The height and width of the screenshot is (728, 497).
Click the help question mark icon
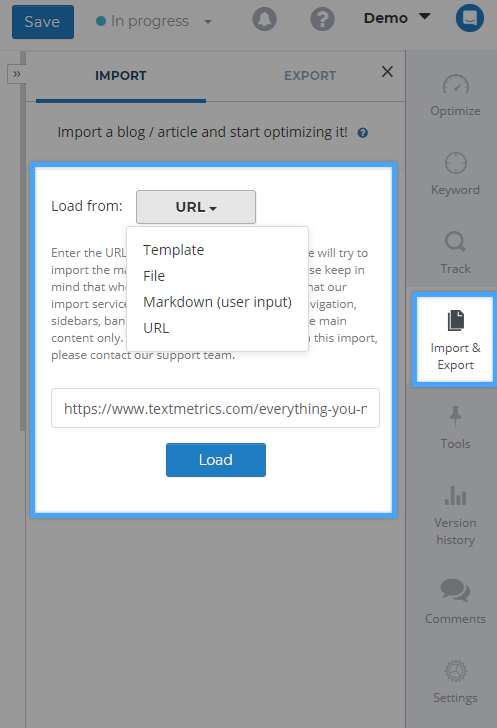pos(322,20)
